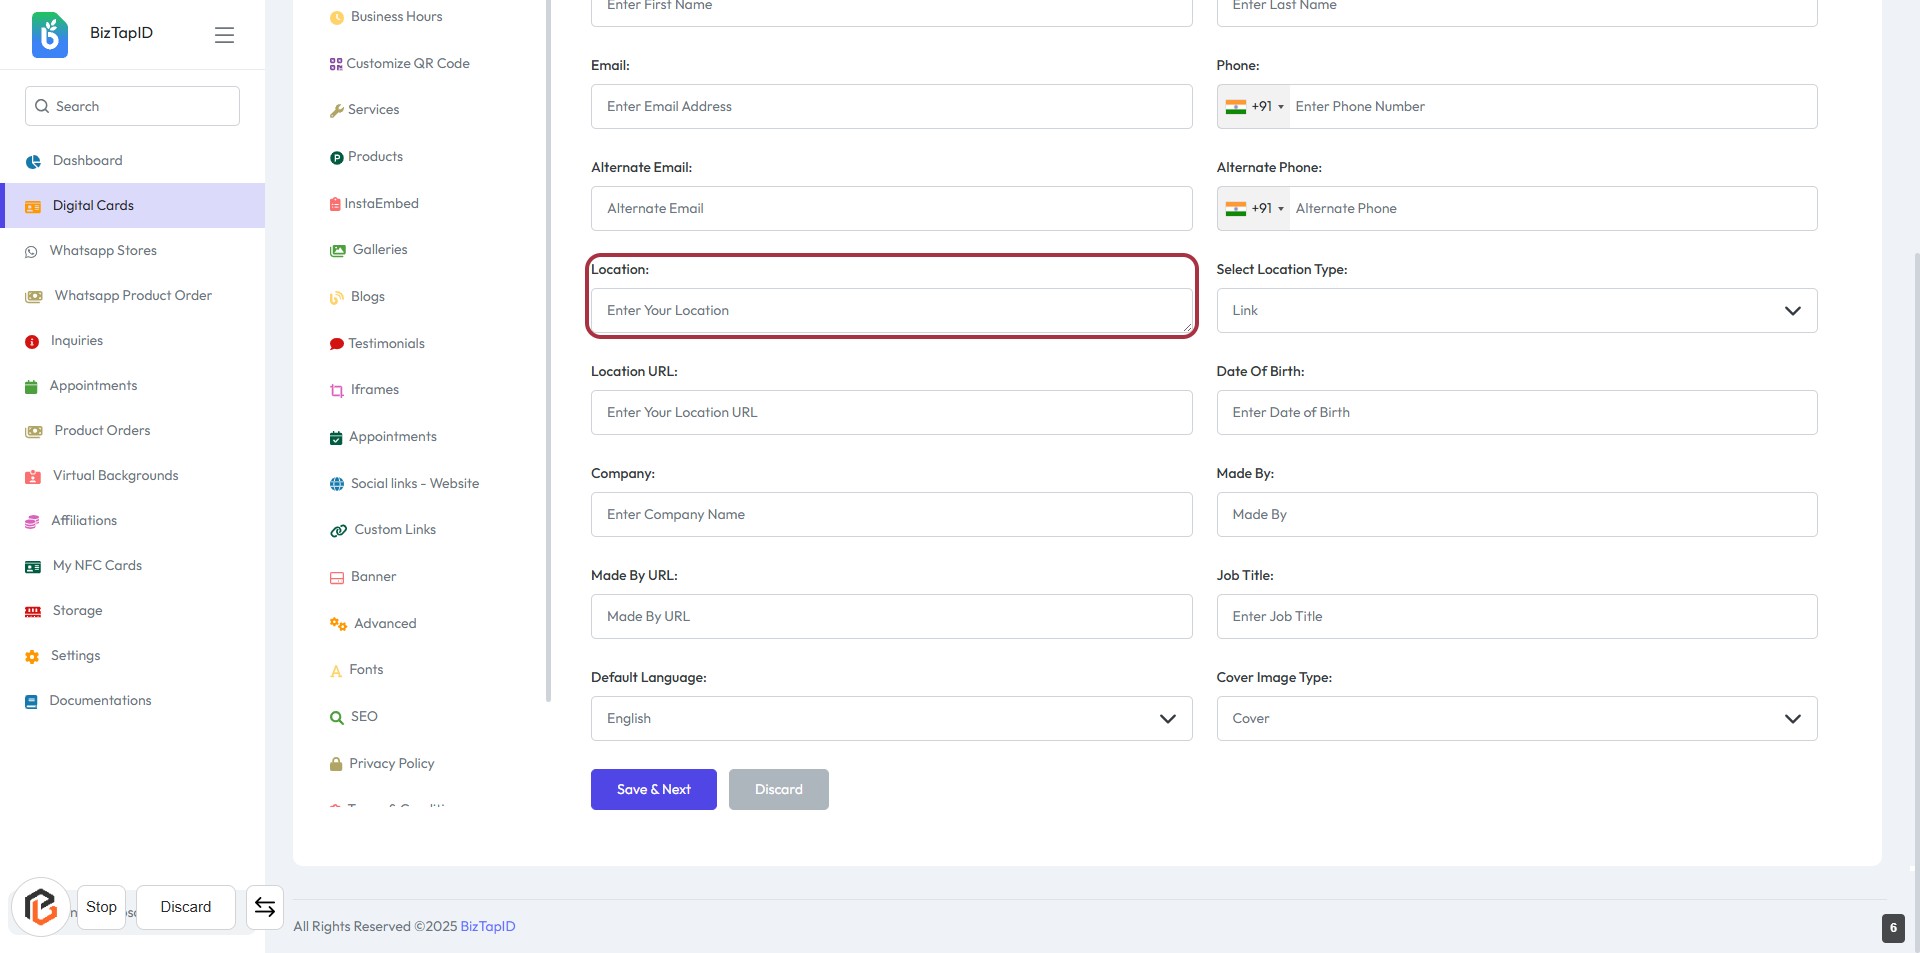Click the Dashboard pie chart icon
The image size is (1920, 953).
(x=33, y=161)
